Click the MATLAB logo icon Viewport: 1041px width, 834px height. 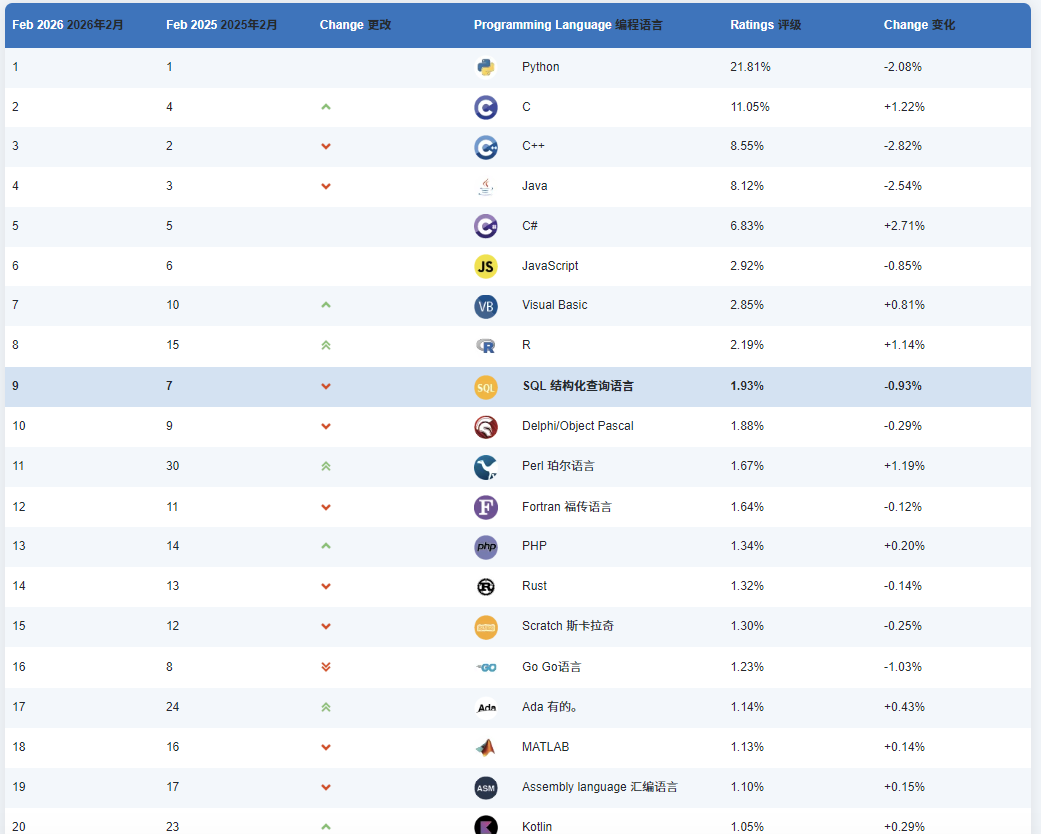[486, 748]
